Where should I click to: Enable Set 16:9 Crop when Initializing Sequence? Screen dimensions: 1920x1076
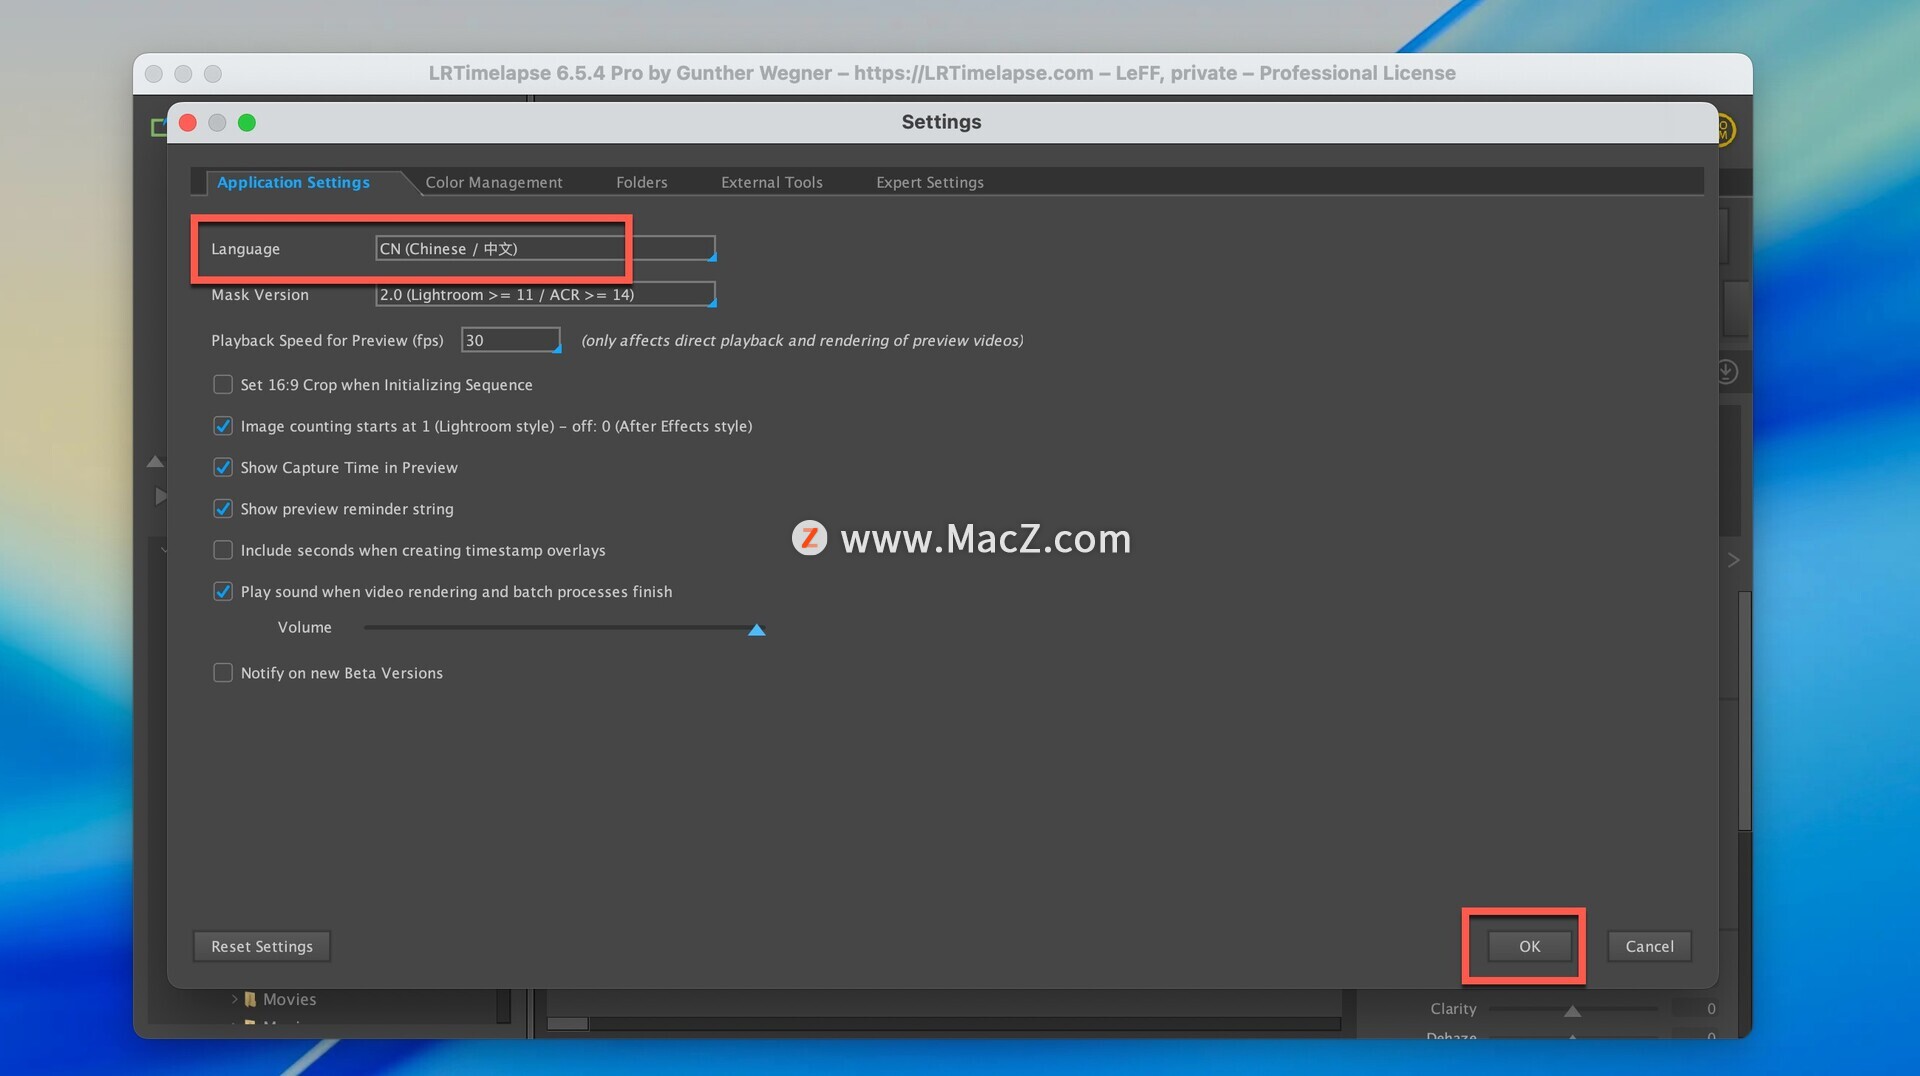(223, 385)
